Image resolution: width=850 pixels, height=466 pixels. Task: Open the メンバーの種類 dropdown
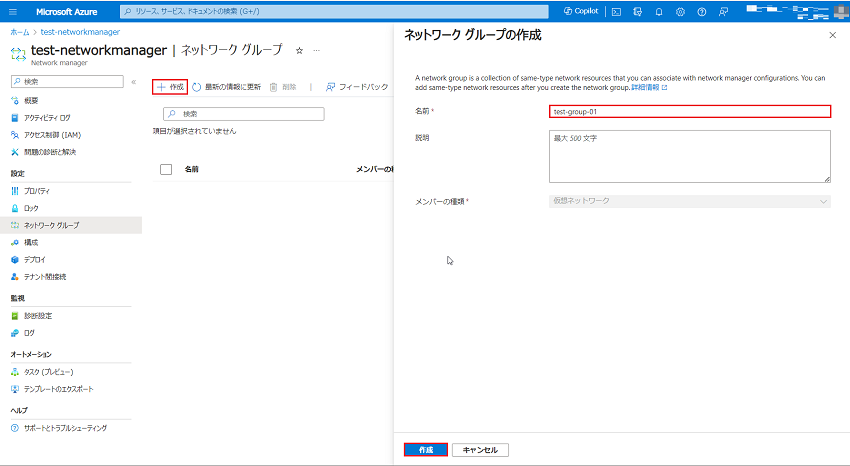pyautogui.click(x=690, y=201)
